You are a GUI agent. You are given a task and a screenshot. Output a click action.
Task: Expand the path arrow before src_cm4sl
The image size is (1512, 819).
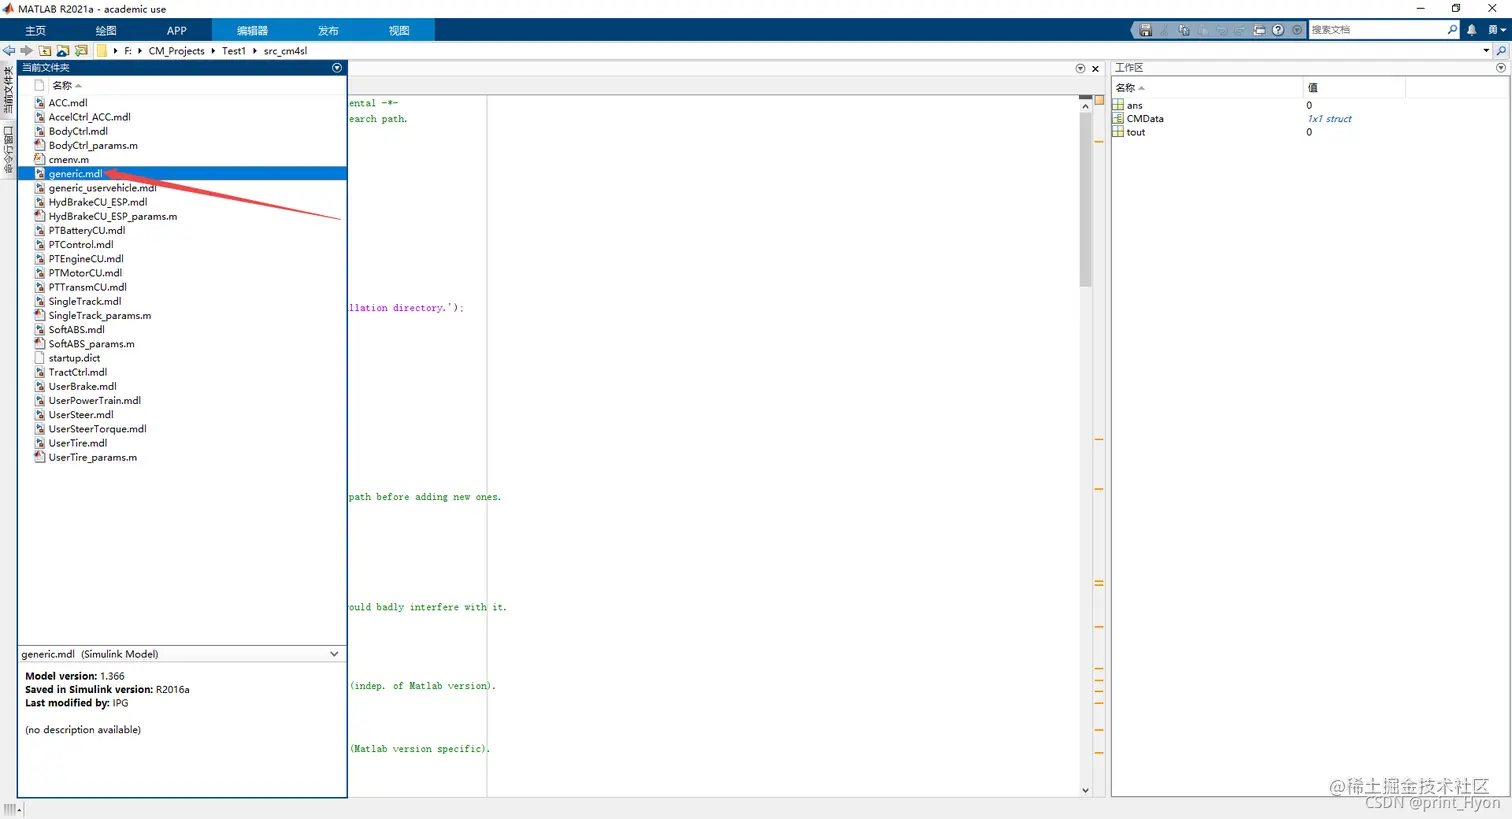pyautogui.click(x=255, y=50)
